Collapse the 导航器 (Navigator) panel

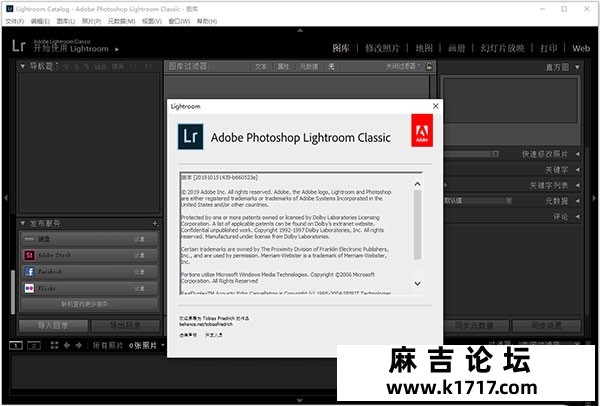coord(23,66)
